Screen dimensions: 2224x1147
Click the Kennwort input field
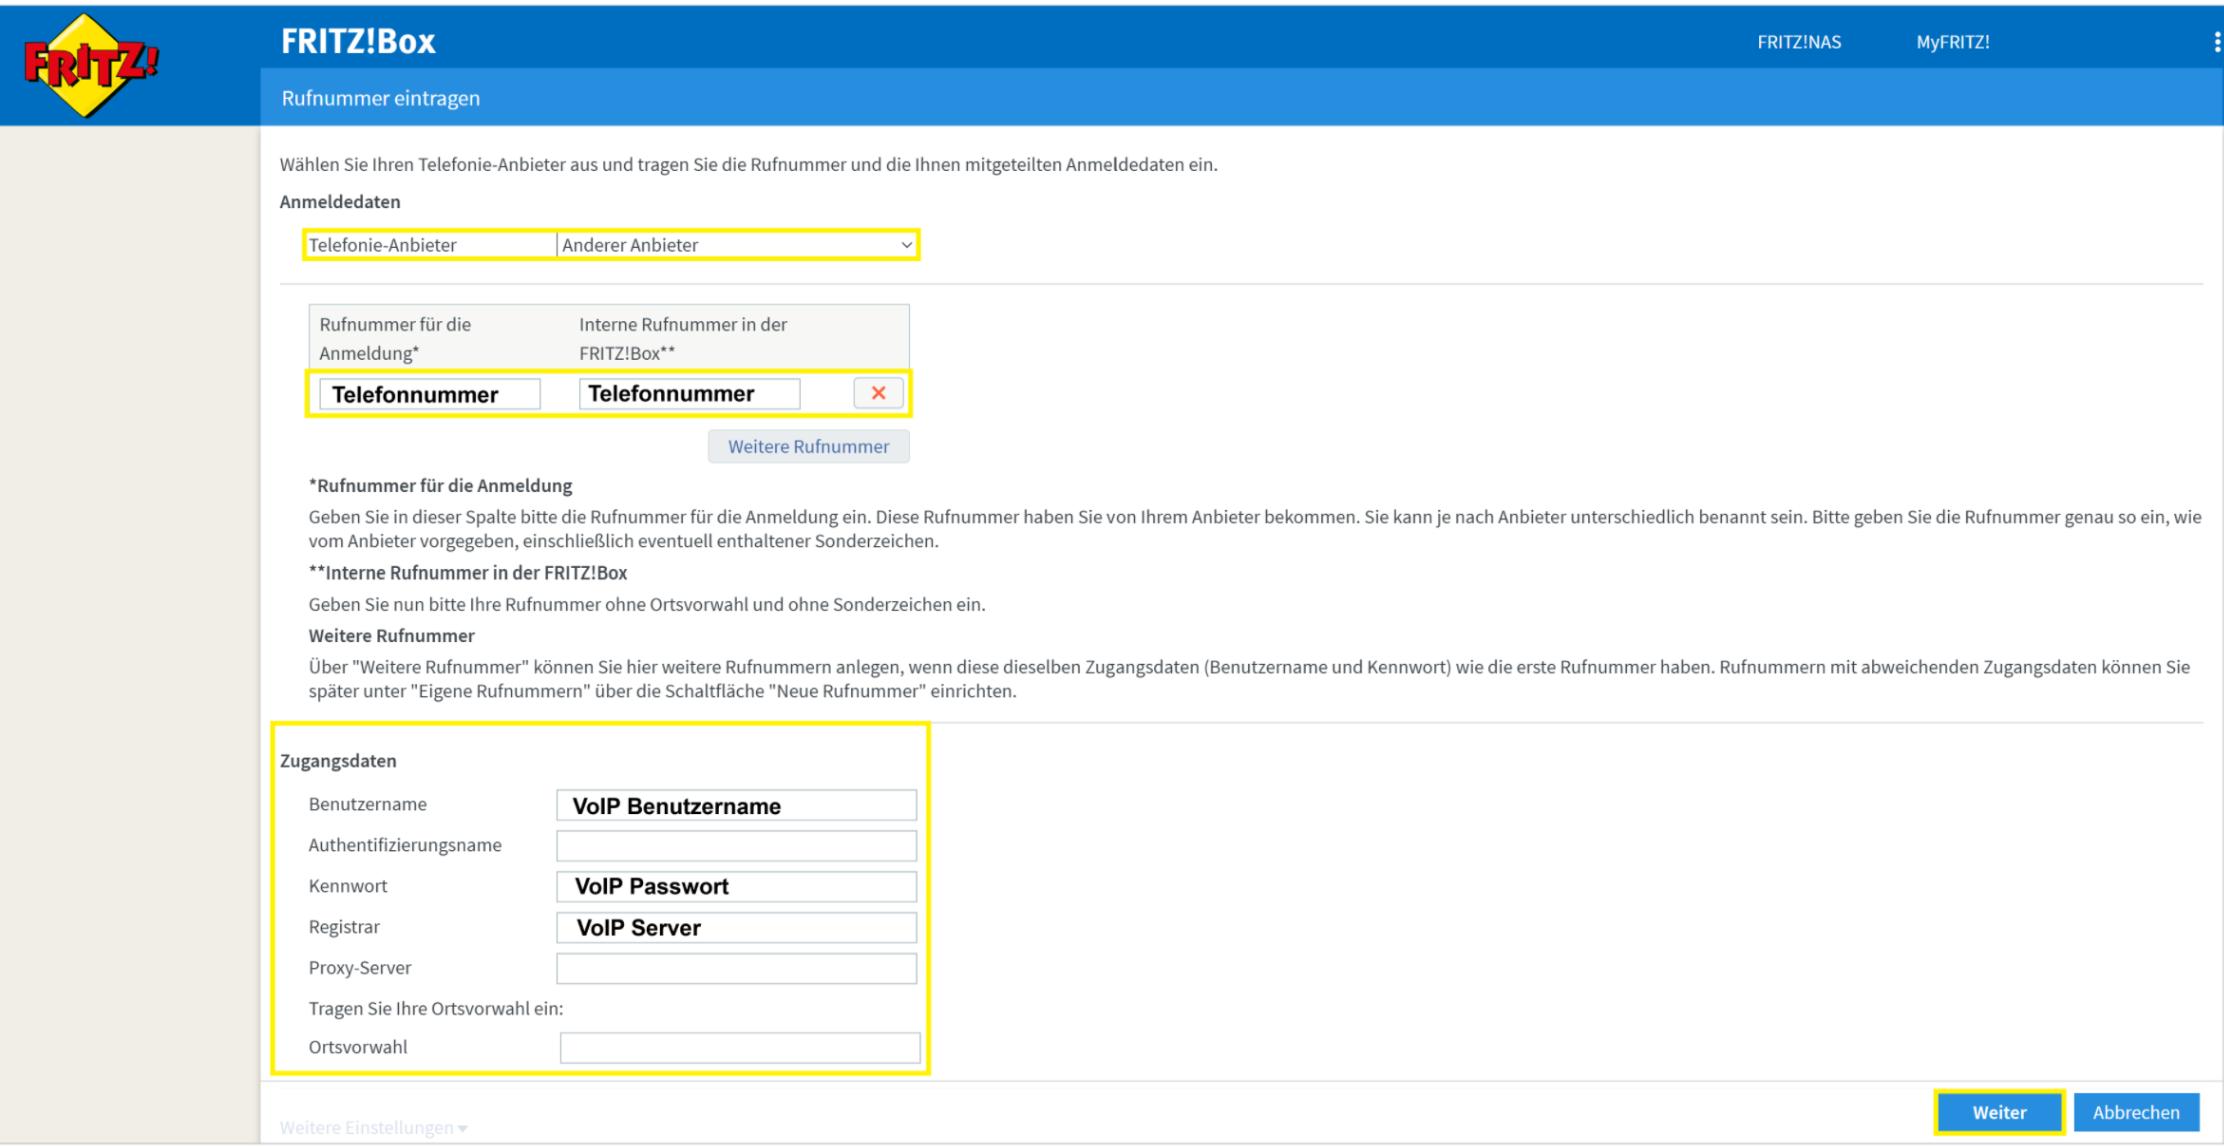tap(736, 886)
